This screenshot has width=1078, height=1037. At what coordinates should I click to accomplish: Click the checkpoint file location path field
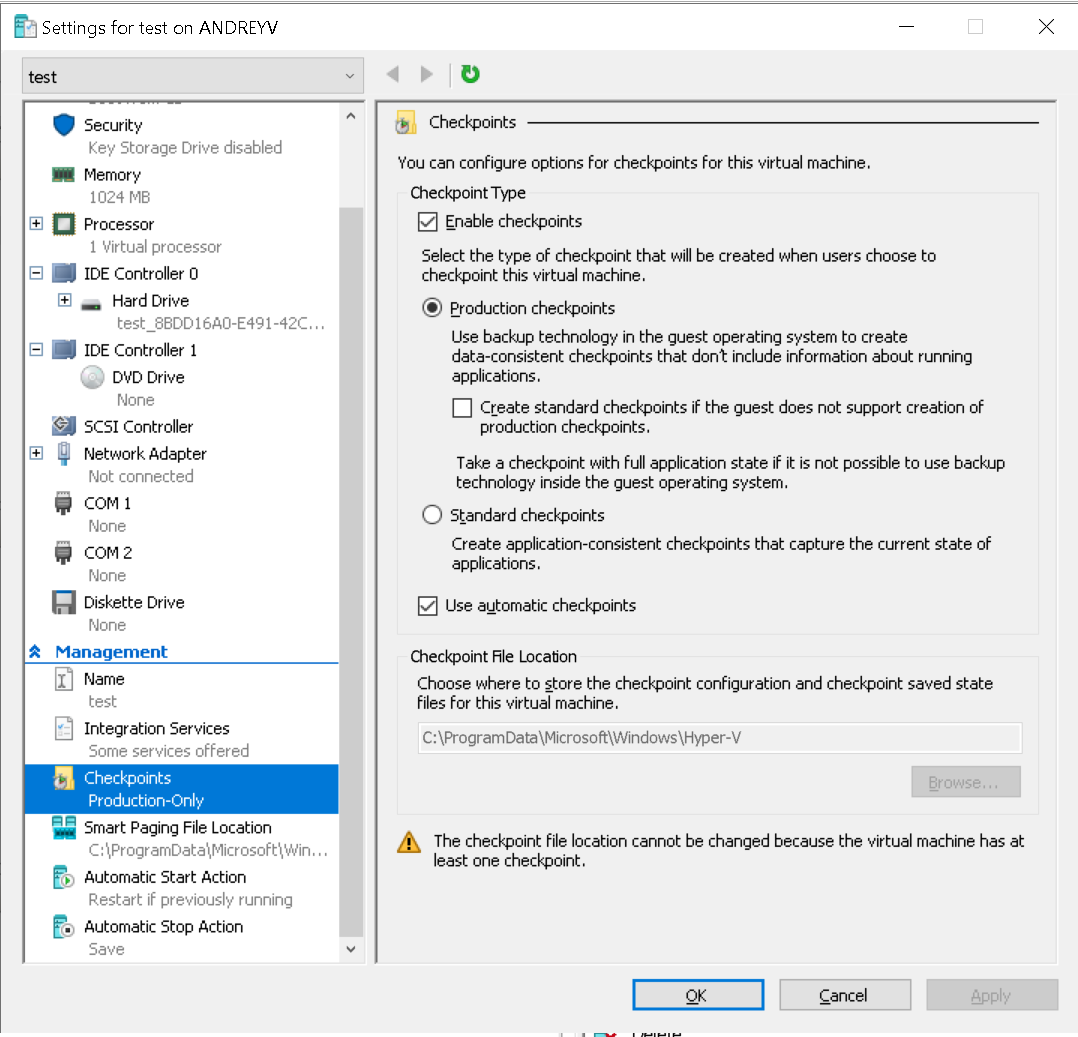719,738
